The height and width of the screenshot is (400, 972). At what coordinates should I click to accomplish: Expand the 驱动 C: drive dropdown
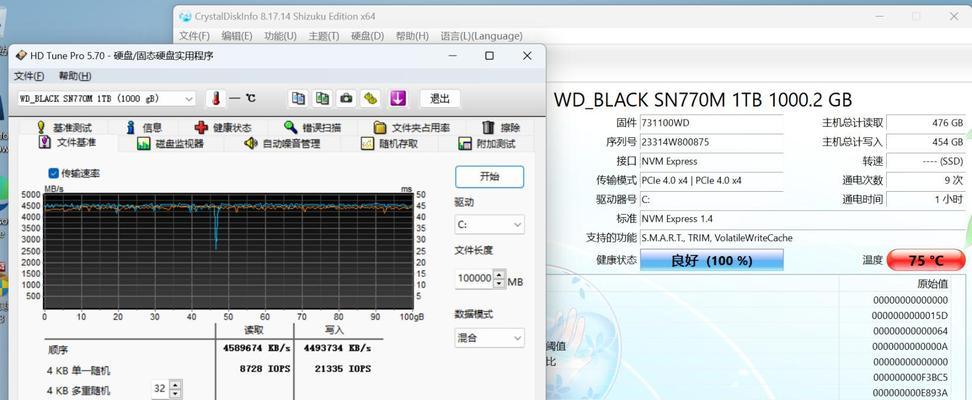click(490, 224)
